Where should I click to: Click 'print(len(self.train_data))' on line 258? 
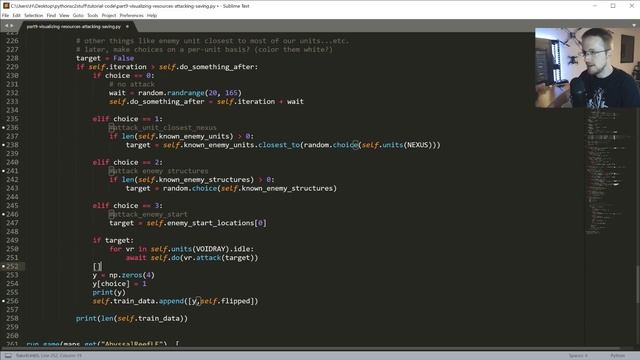(x=132, y=318)
